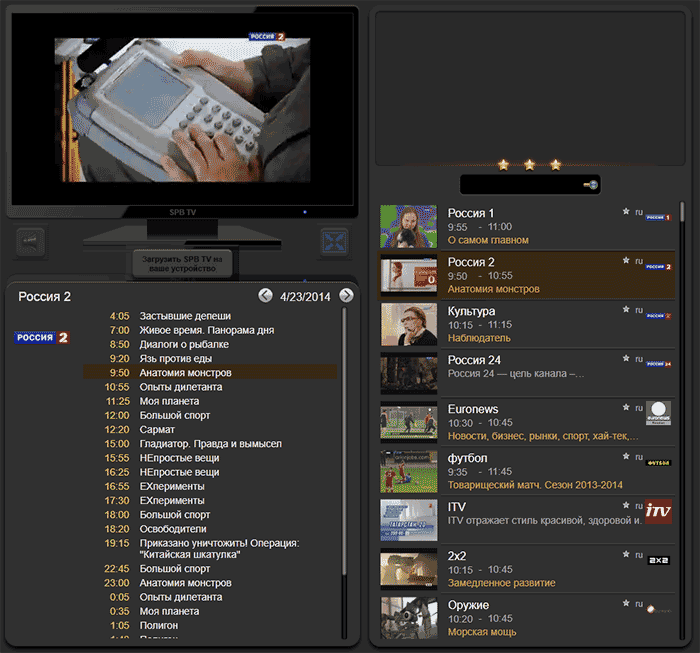Favorite the Россия 24 channel star

(626, 358)
